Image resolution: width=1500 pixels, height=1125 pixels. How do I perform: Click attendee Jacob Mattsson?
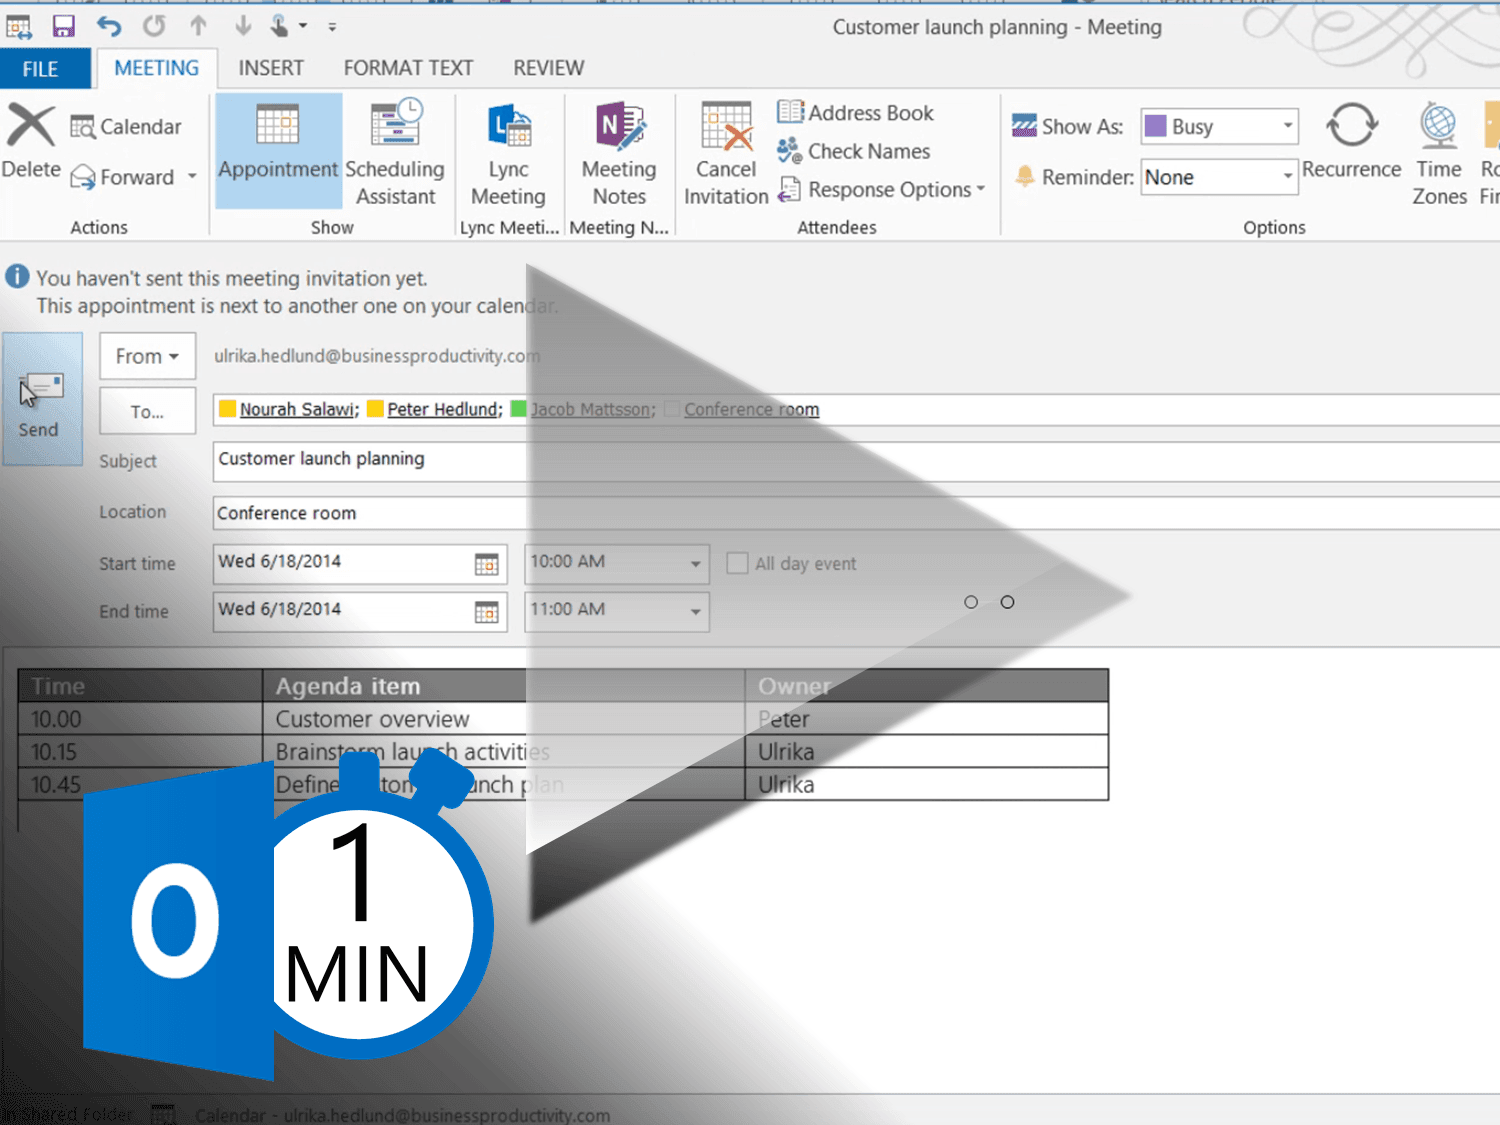591,409
